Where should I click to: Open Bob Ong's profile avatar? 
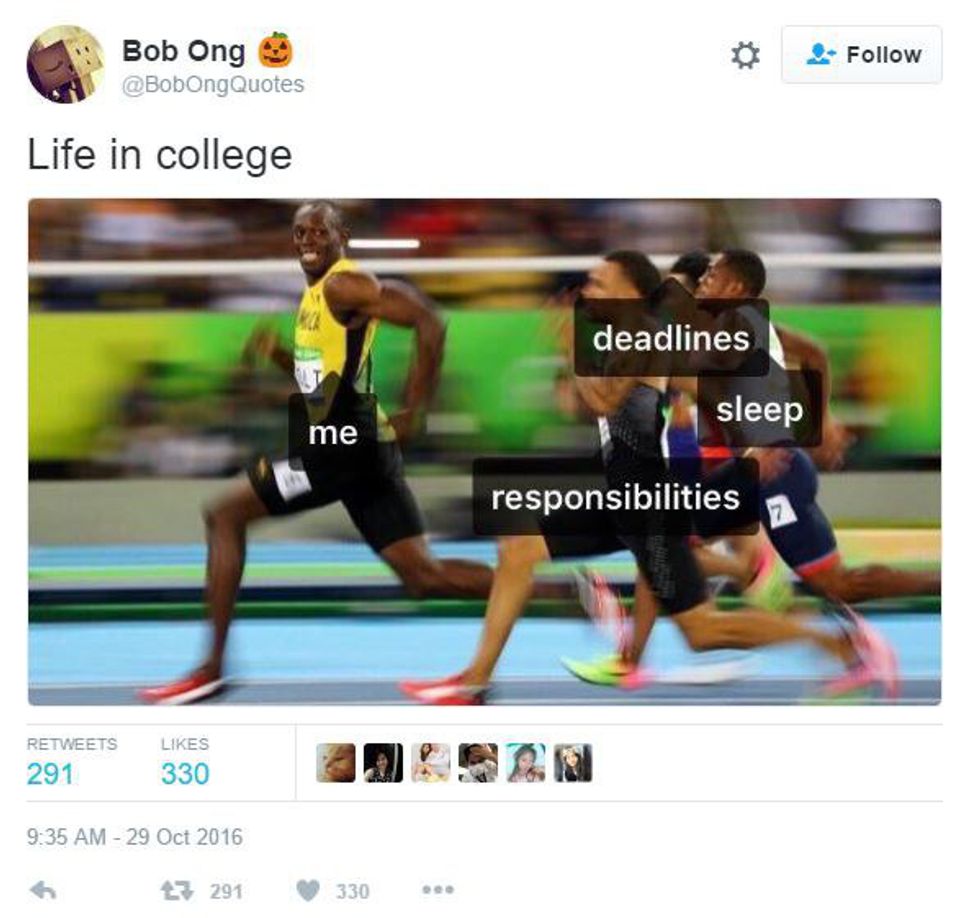(x=65, y=64)
